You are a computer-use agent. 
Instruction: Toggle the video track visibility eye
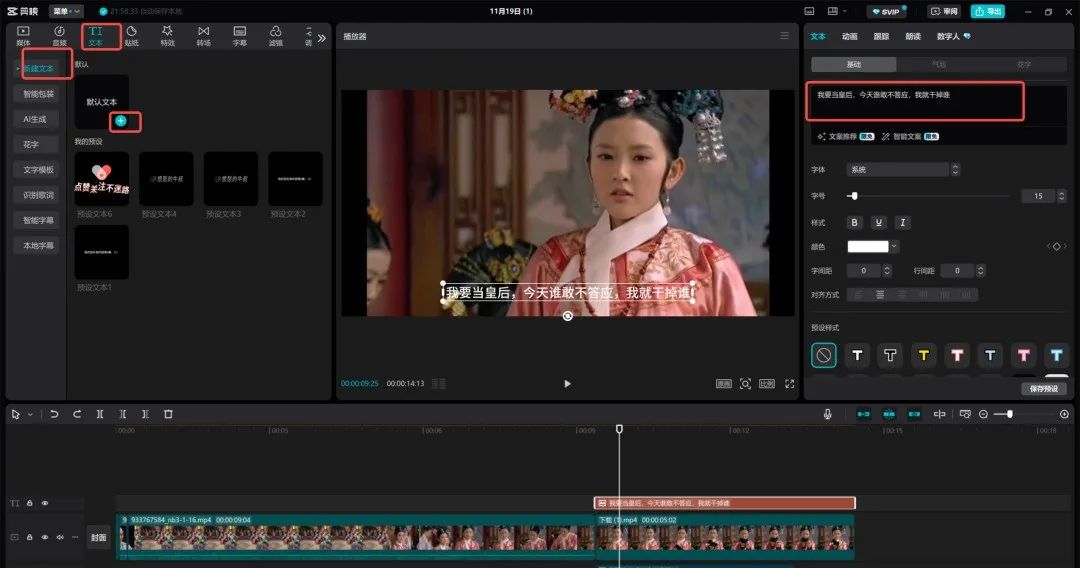click(x=45, y=537)
